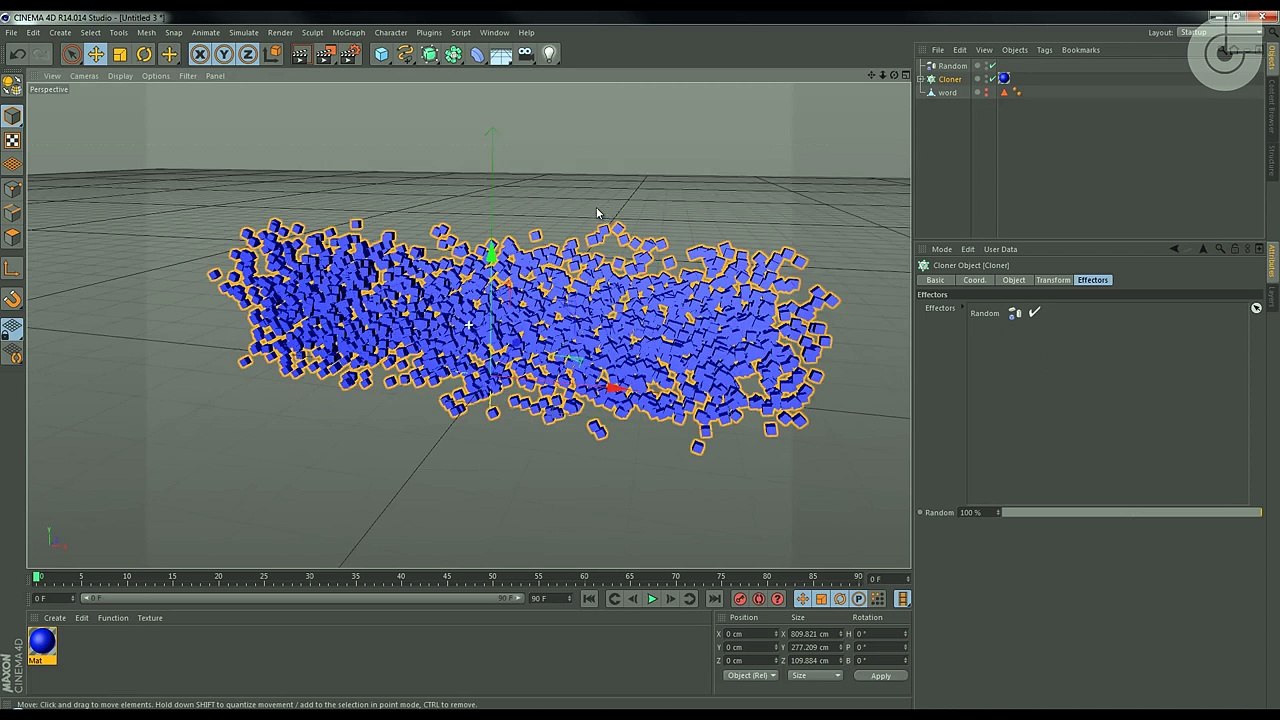1280x720 pixels.
Task: Click the blue material tag on Cloner
Action: [1004, 79]
